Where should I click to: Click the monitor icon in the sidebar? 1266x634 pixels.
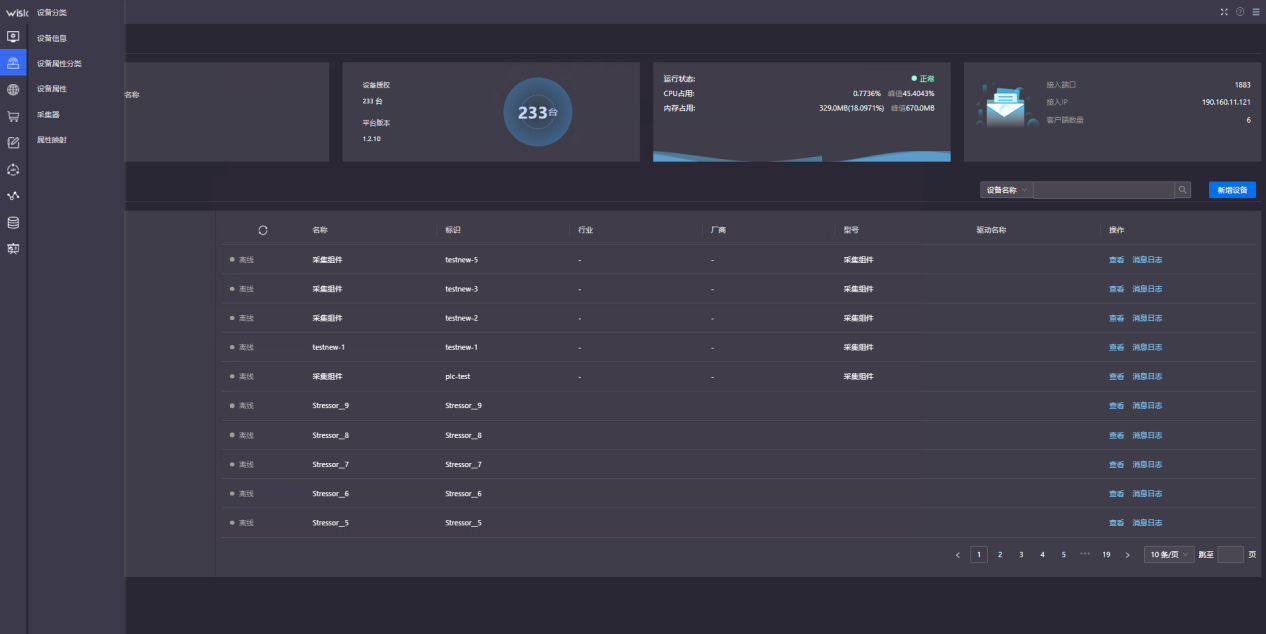coord(13,37)
